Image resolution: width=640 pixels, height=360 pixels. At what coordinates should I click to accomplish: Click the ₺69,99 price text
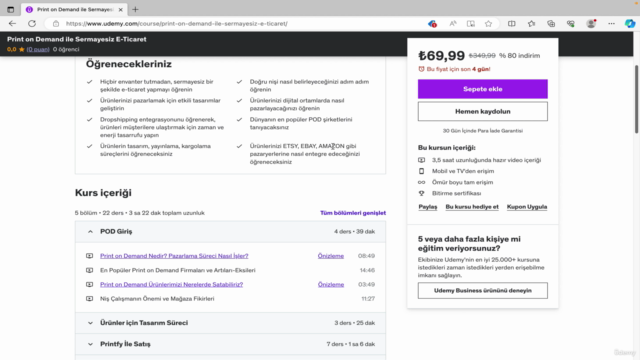point(441,56)
